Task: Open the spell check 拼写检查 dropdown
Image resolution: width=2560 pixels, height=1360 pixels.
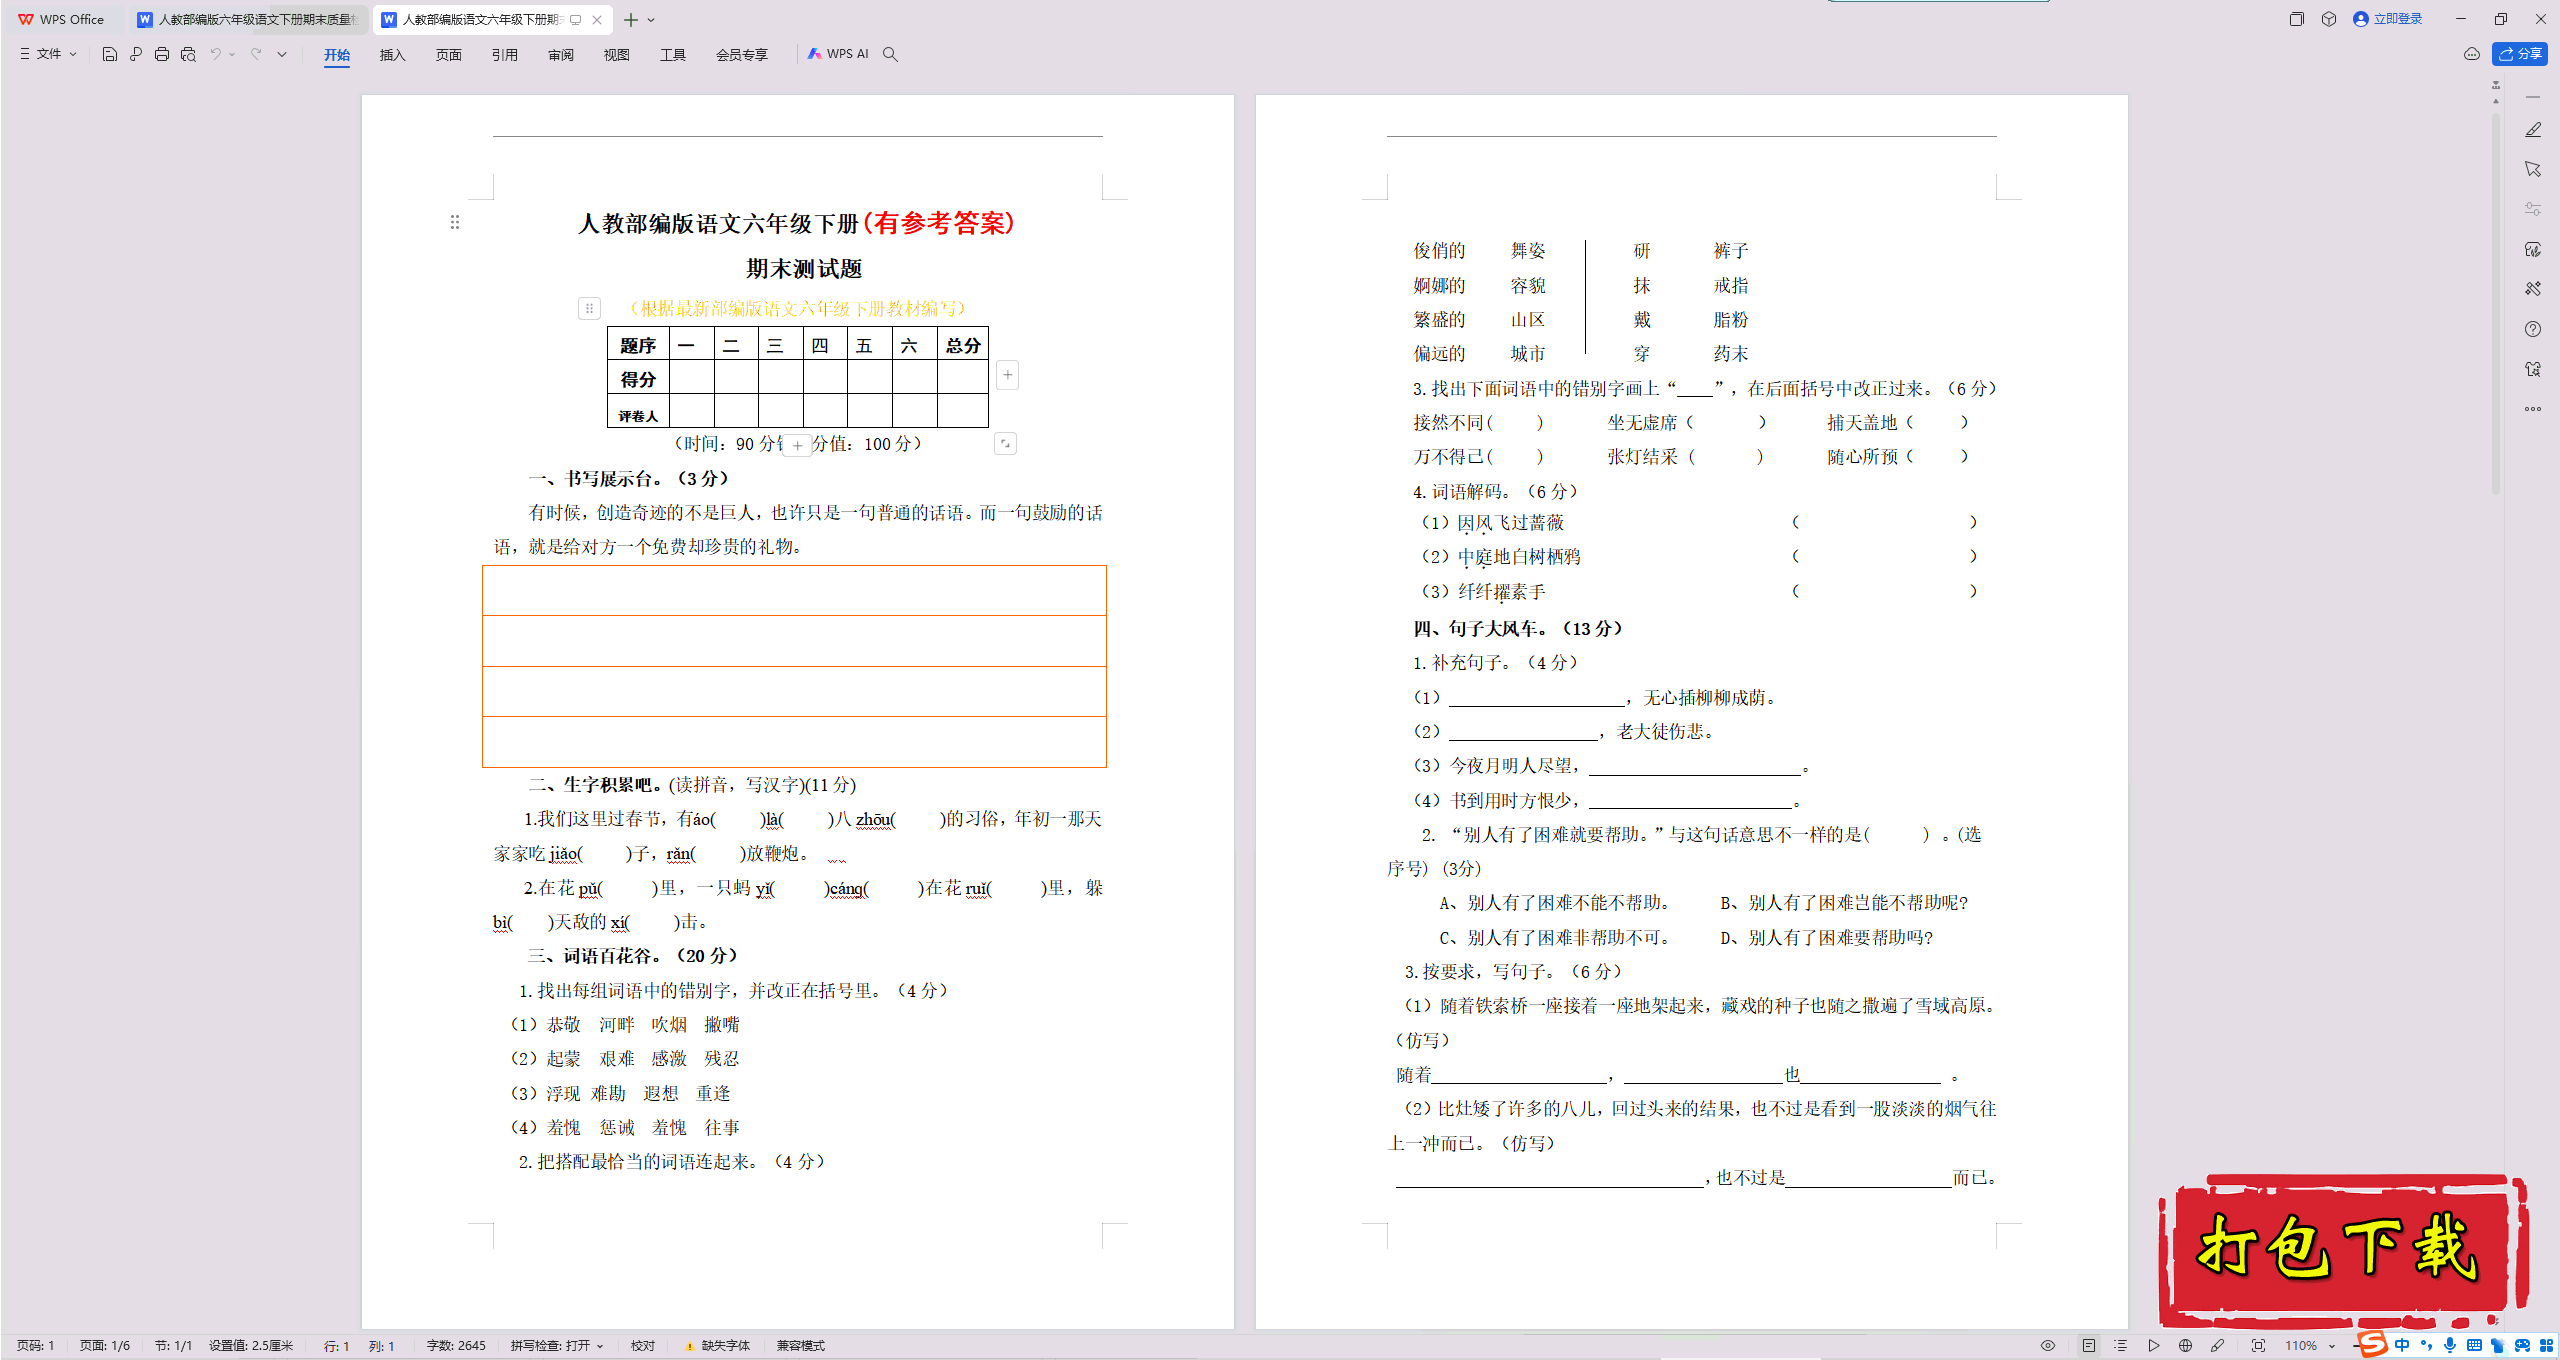Action: click(x=557, y=1346)
